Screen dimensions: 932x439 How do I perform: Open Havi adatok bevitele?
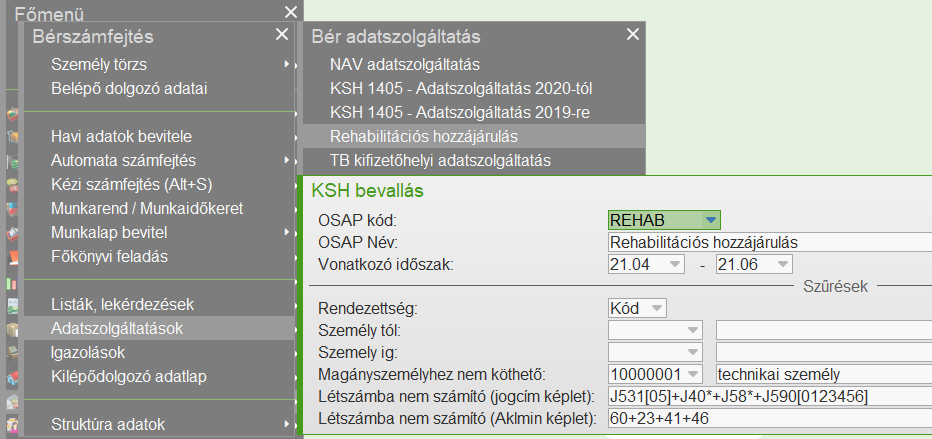point(158,137)
